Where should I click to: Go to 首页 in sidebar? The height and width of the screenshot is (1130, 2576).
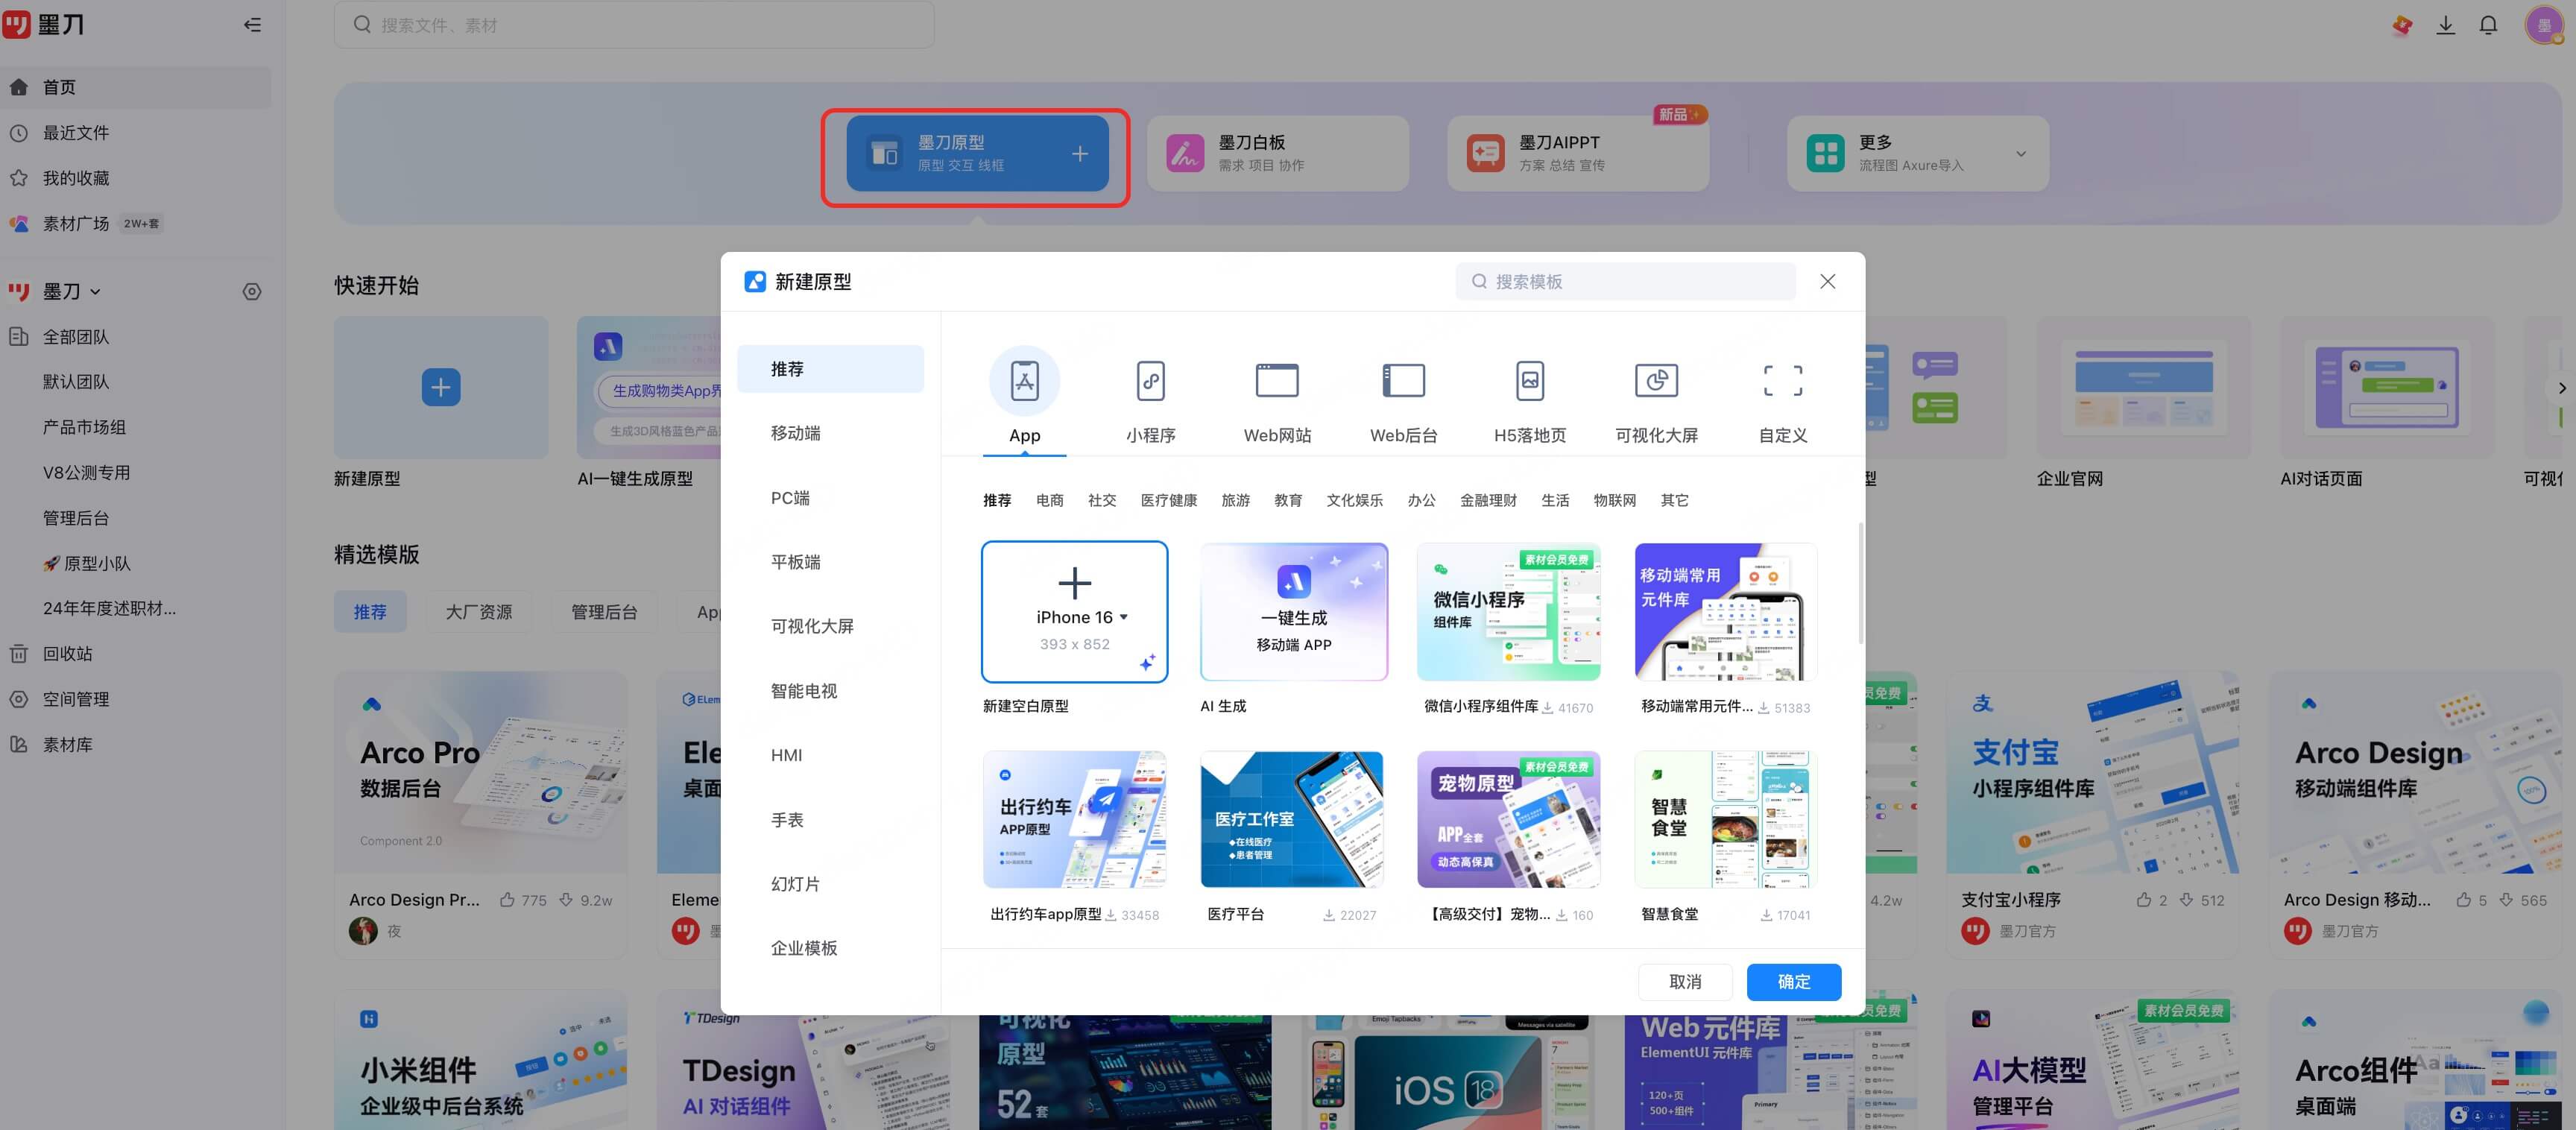pyautogui.click(x=136, y=87)
